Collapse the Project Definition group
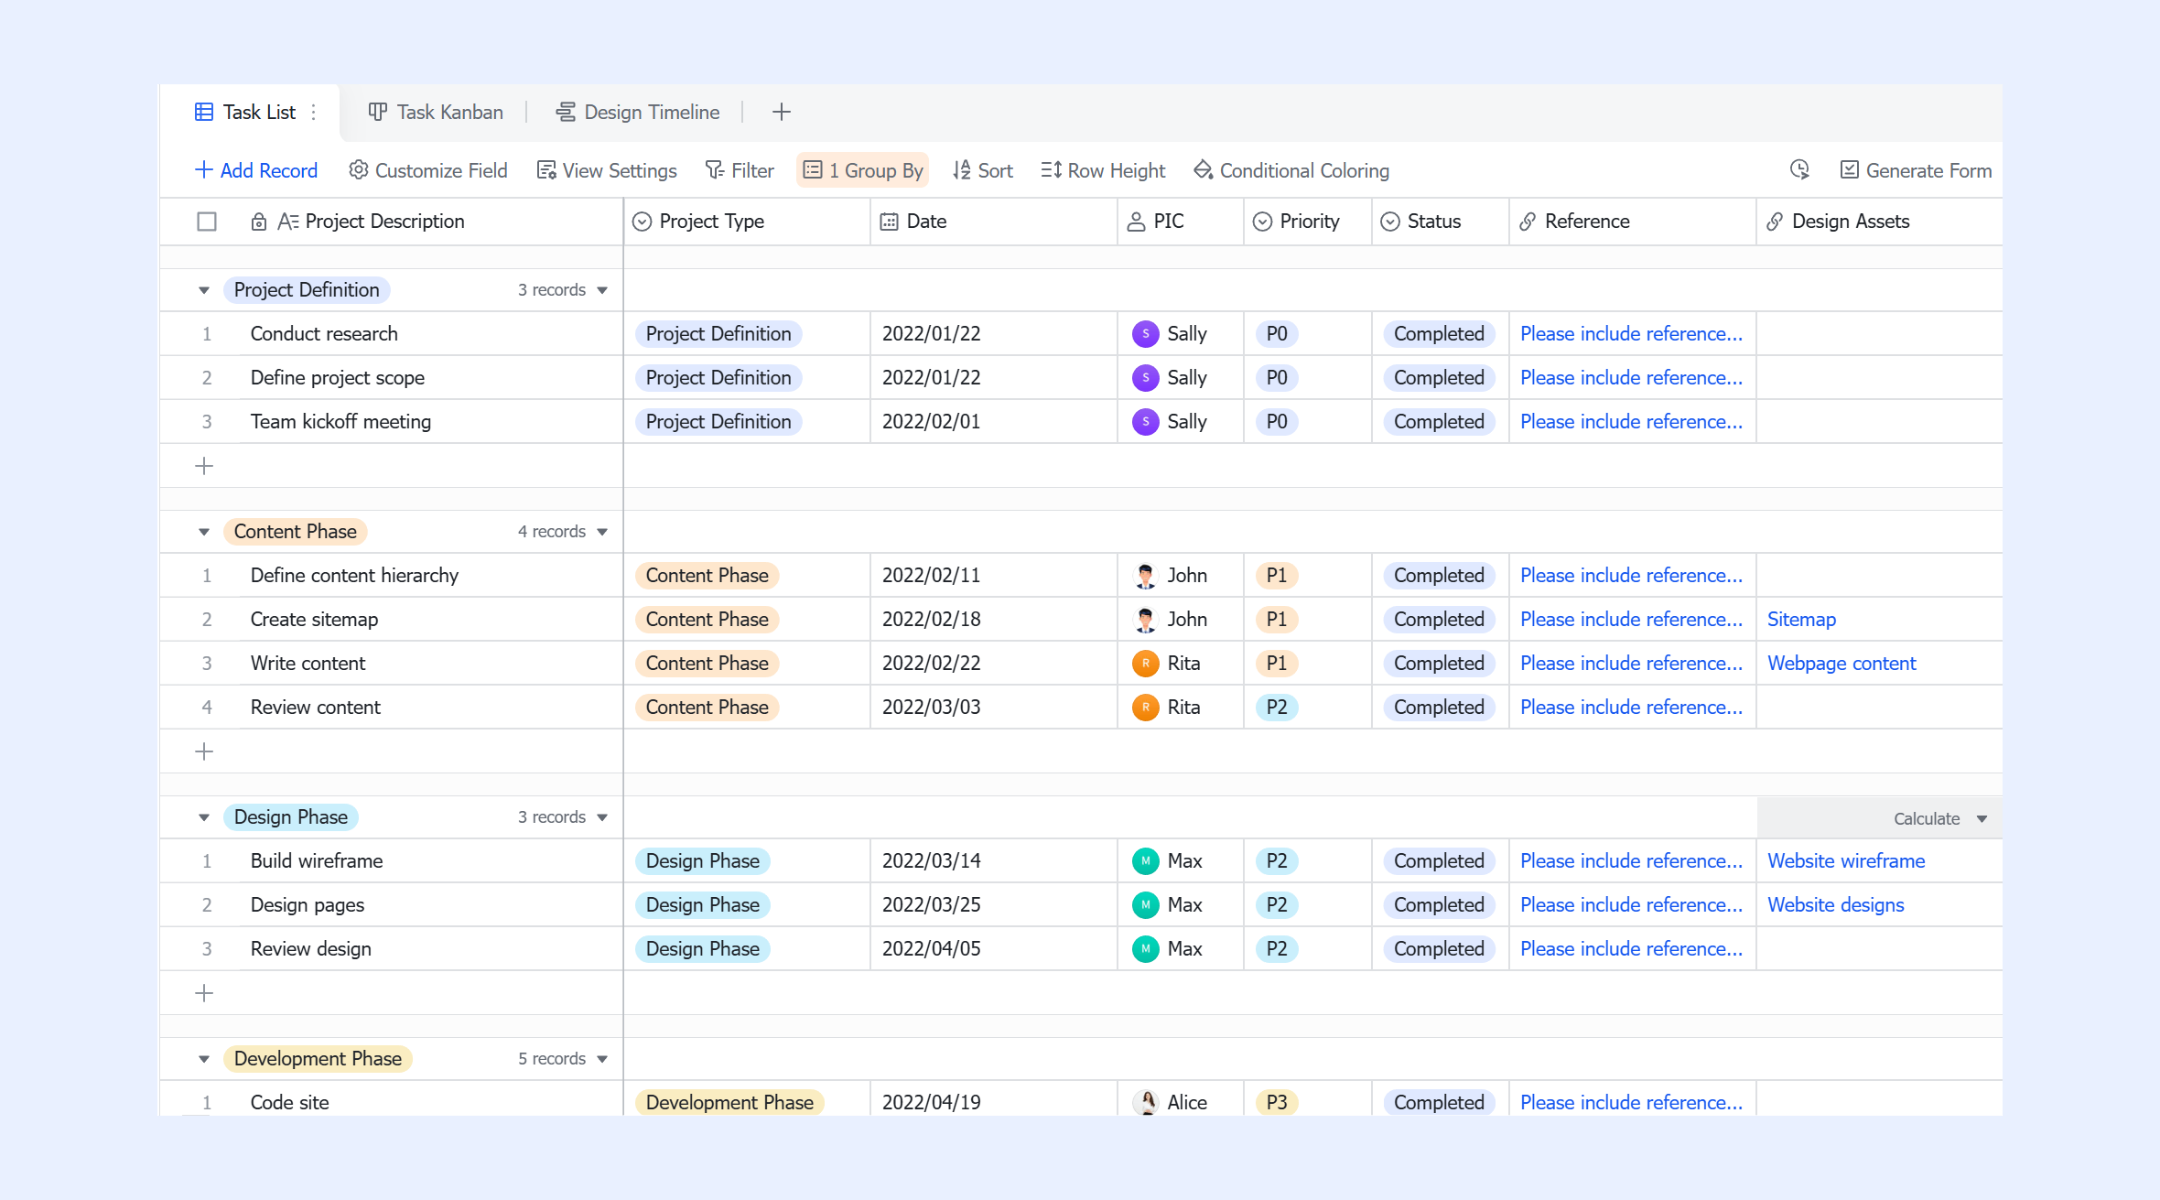Image resolution: width=2160 pixels, height=1200 pixels. (204, 290)
